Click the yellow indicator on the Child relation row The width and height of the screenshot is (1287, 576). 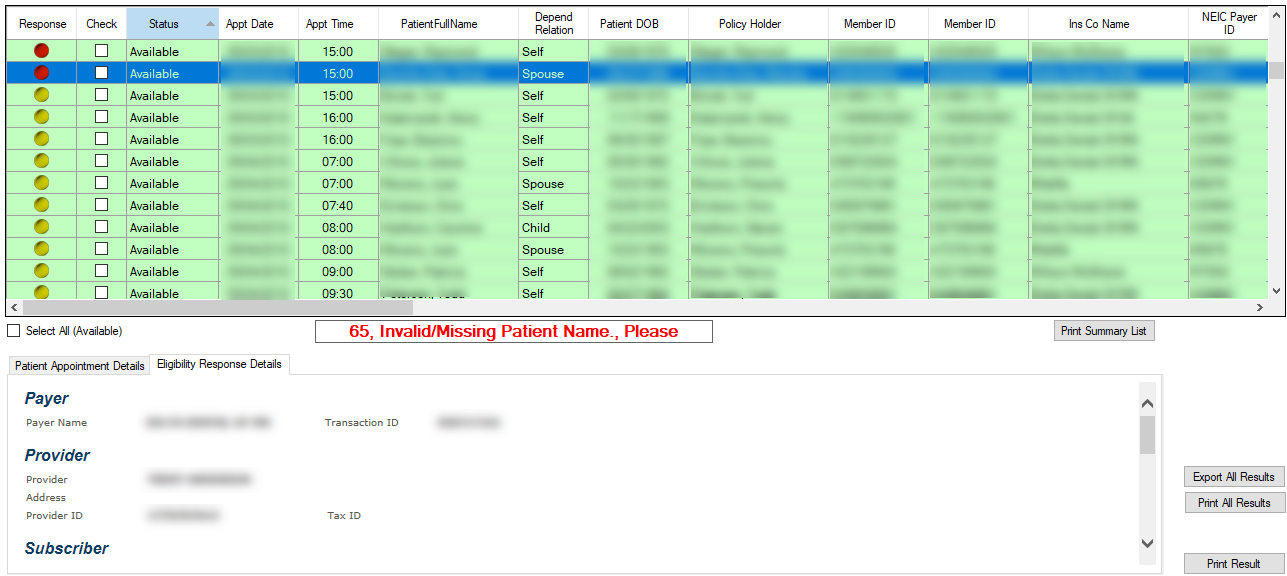pyautogui.click(x=40, y=227)
